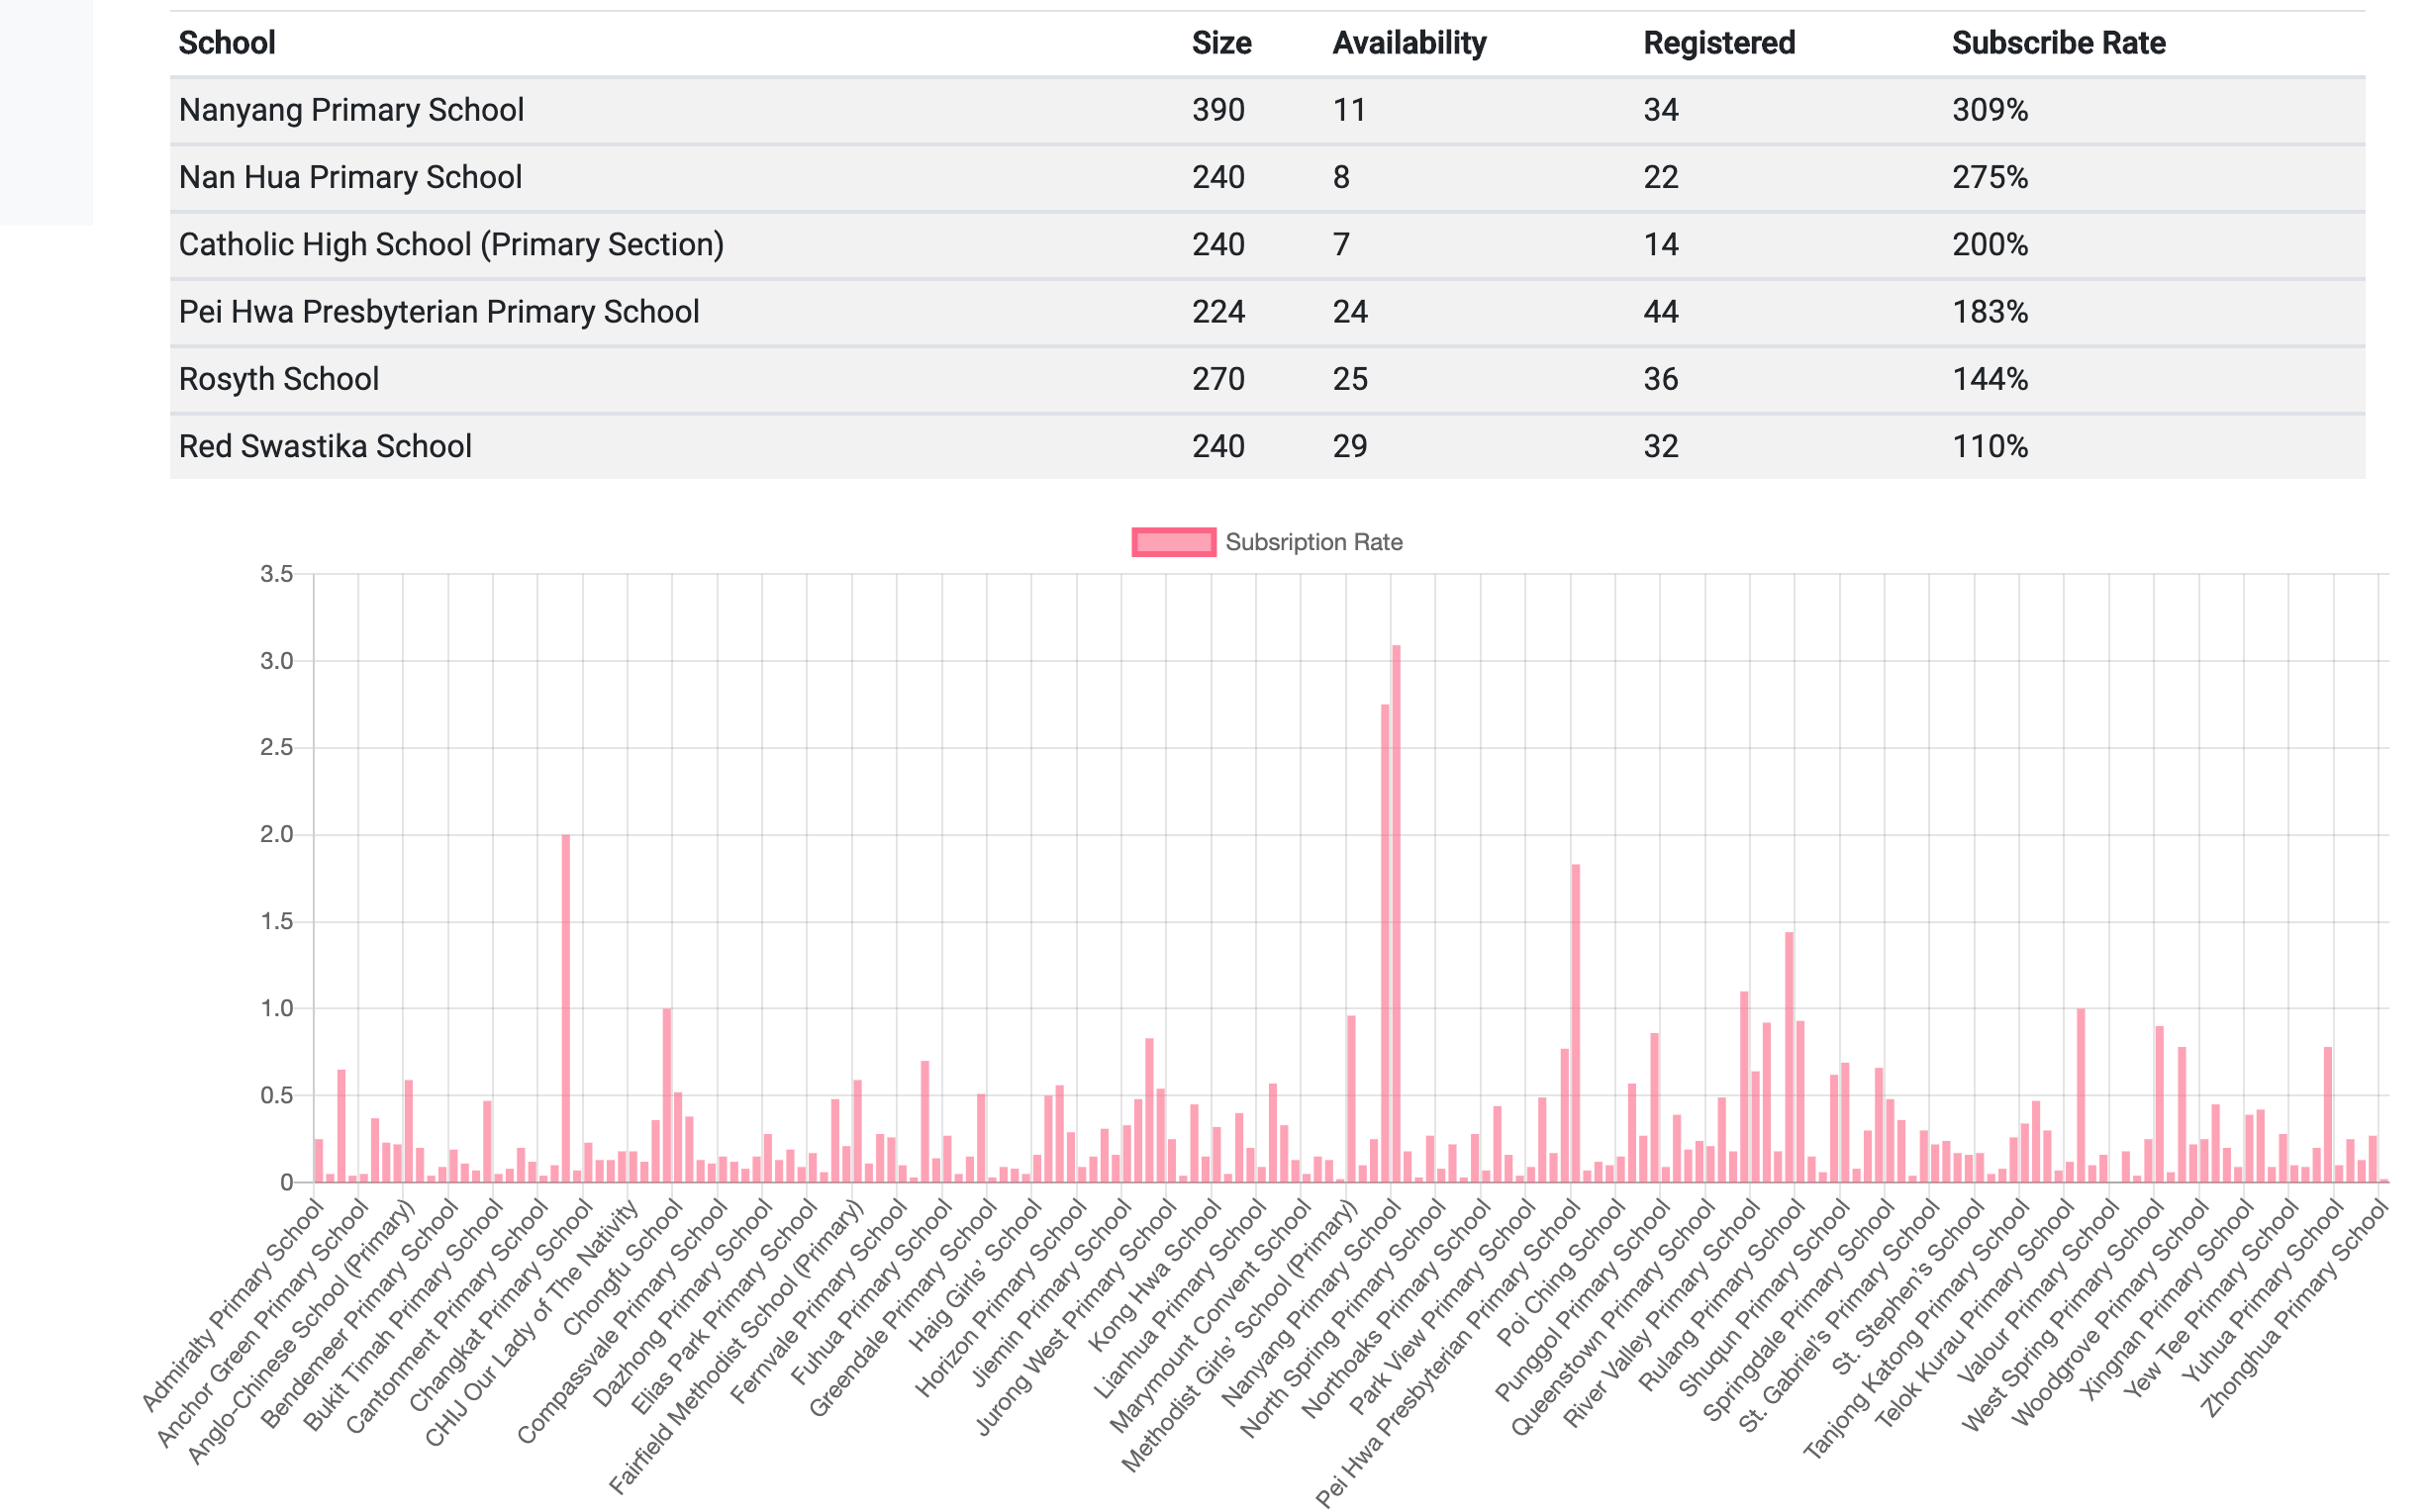Click the Subsription Rate legend label
Image resolution: width=2429 pixels, height=1512 pixels.
(x=1313, y=542)
